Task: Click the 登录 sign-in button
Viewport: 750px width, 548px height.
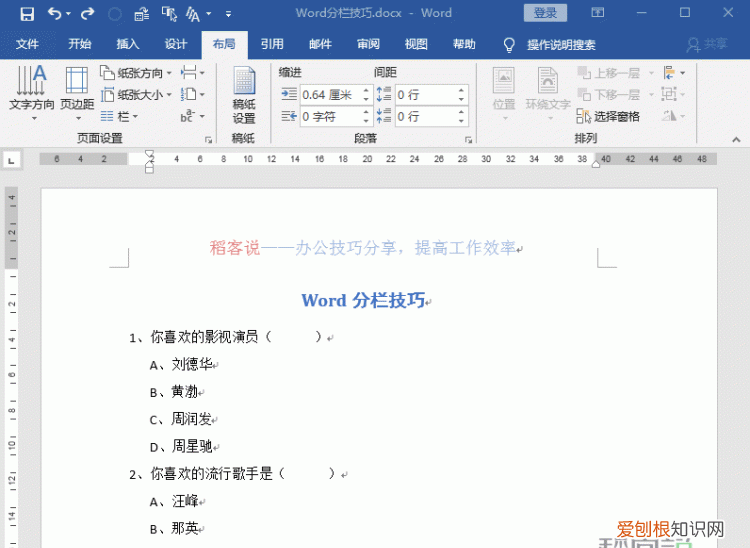Action: (545, 13)
